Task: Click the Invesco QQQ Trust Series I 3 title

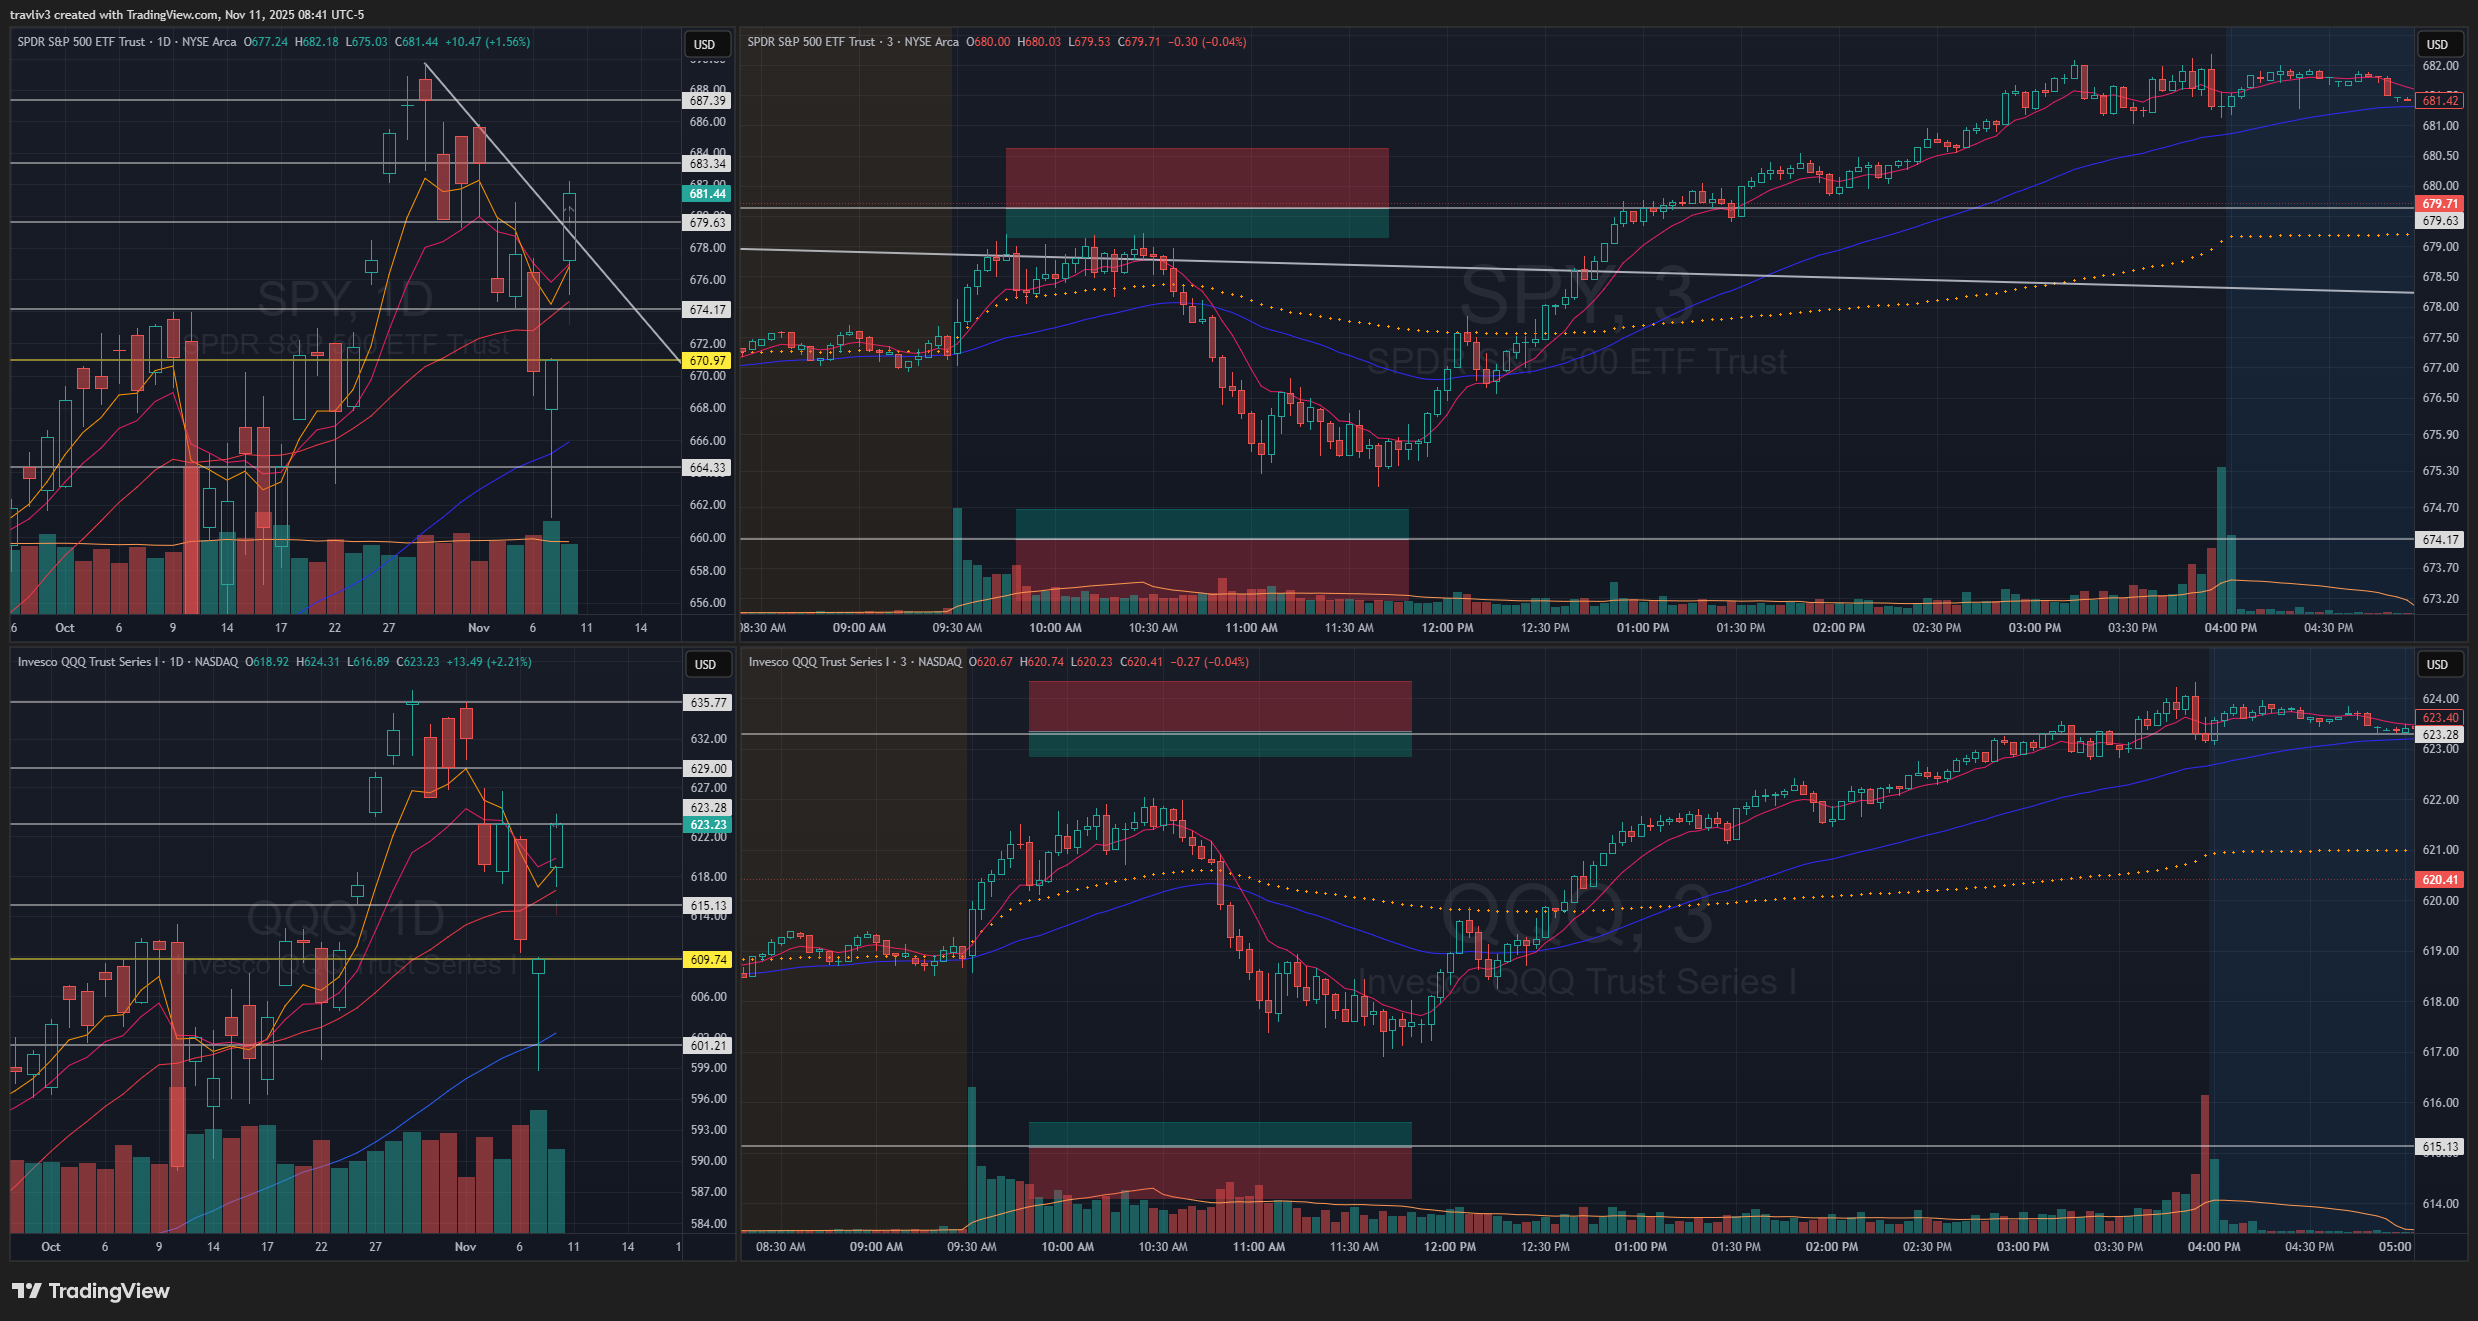Action: click(828, 662)
